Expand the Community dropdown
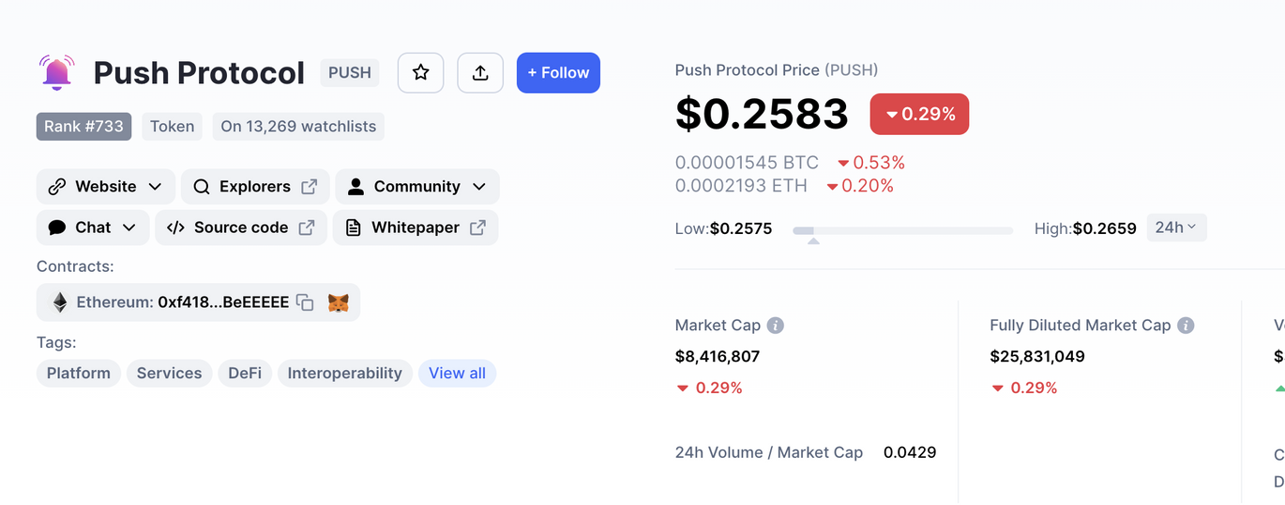This screenshot has width=1285, height=505. tap(417, 187)
